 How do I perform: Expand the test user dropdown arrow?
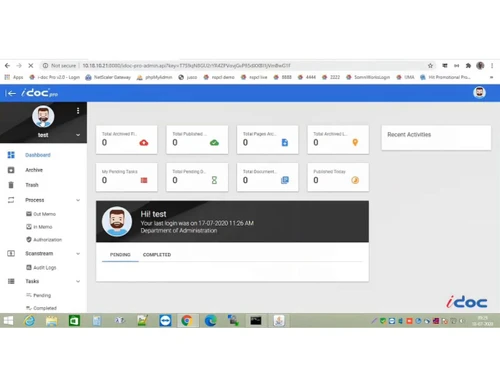pyautogui.click(x=78, y=135)
